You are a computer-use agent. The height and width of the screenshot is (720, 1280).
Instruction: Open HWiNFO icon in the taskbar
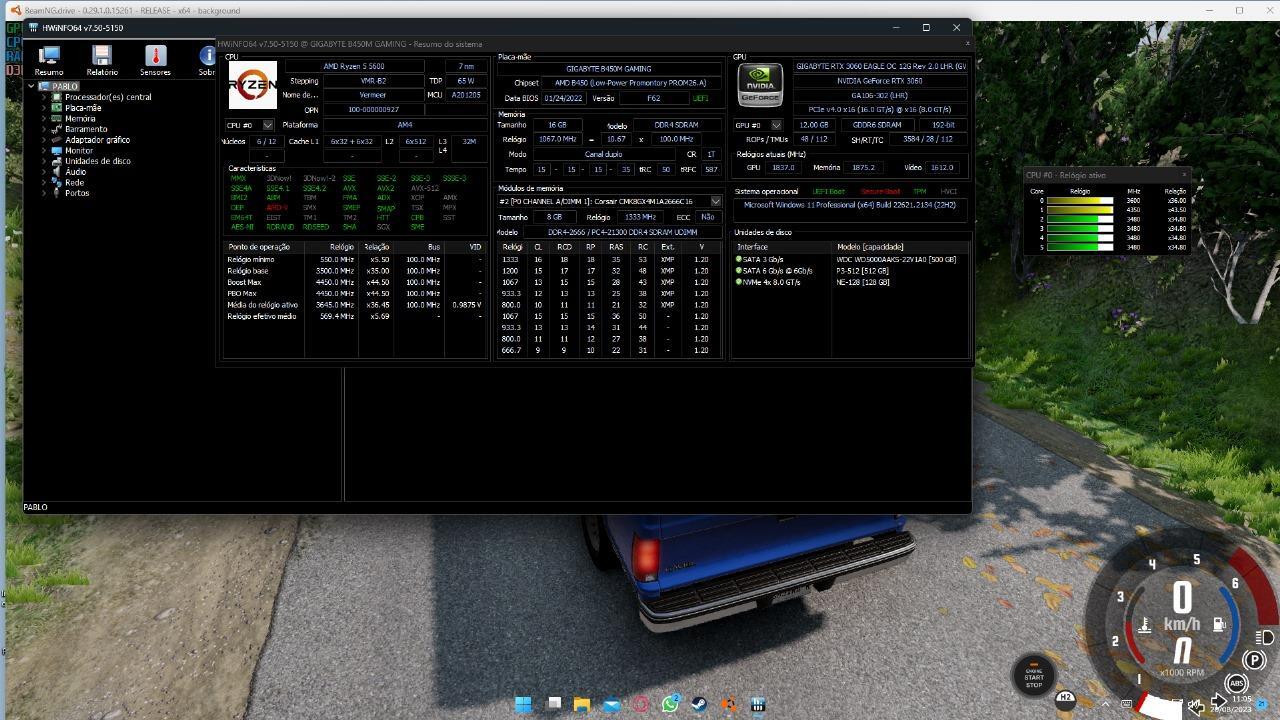758,704
